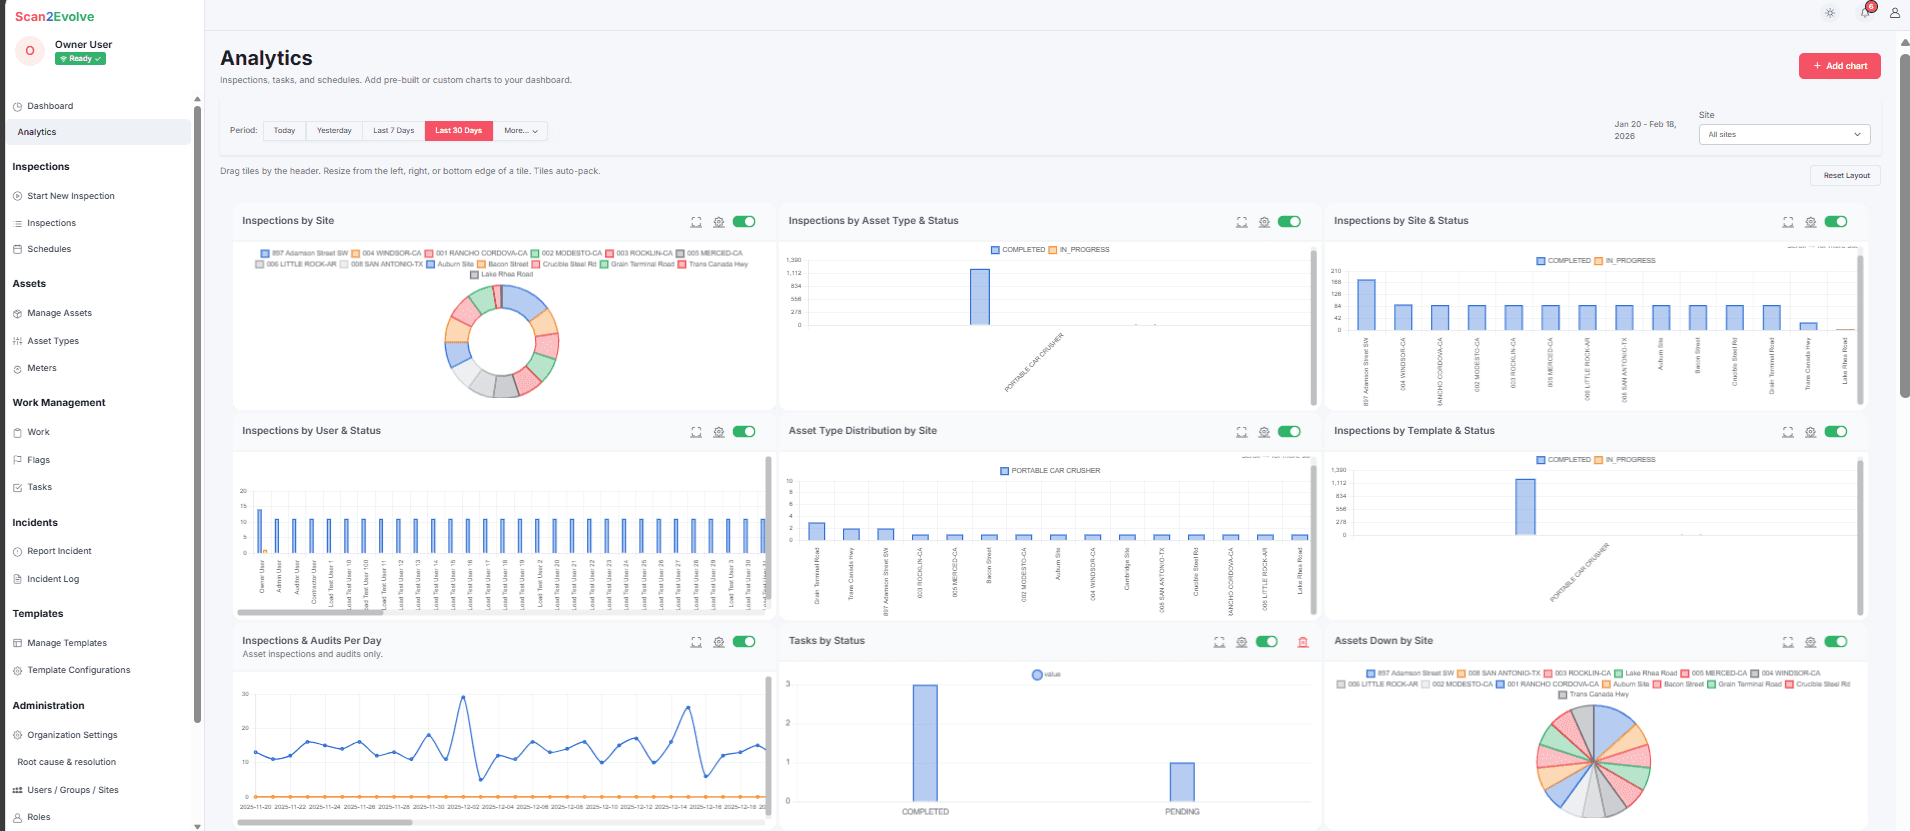
Task: Expand Inspections & Audits Per Day fullscreen
Action: (x=696, y=642)
